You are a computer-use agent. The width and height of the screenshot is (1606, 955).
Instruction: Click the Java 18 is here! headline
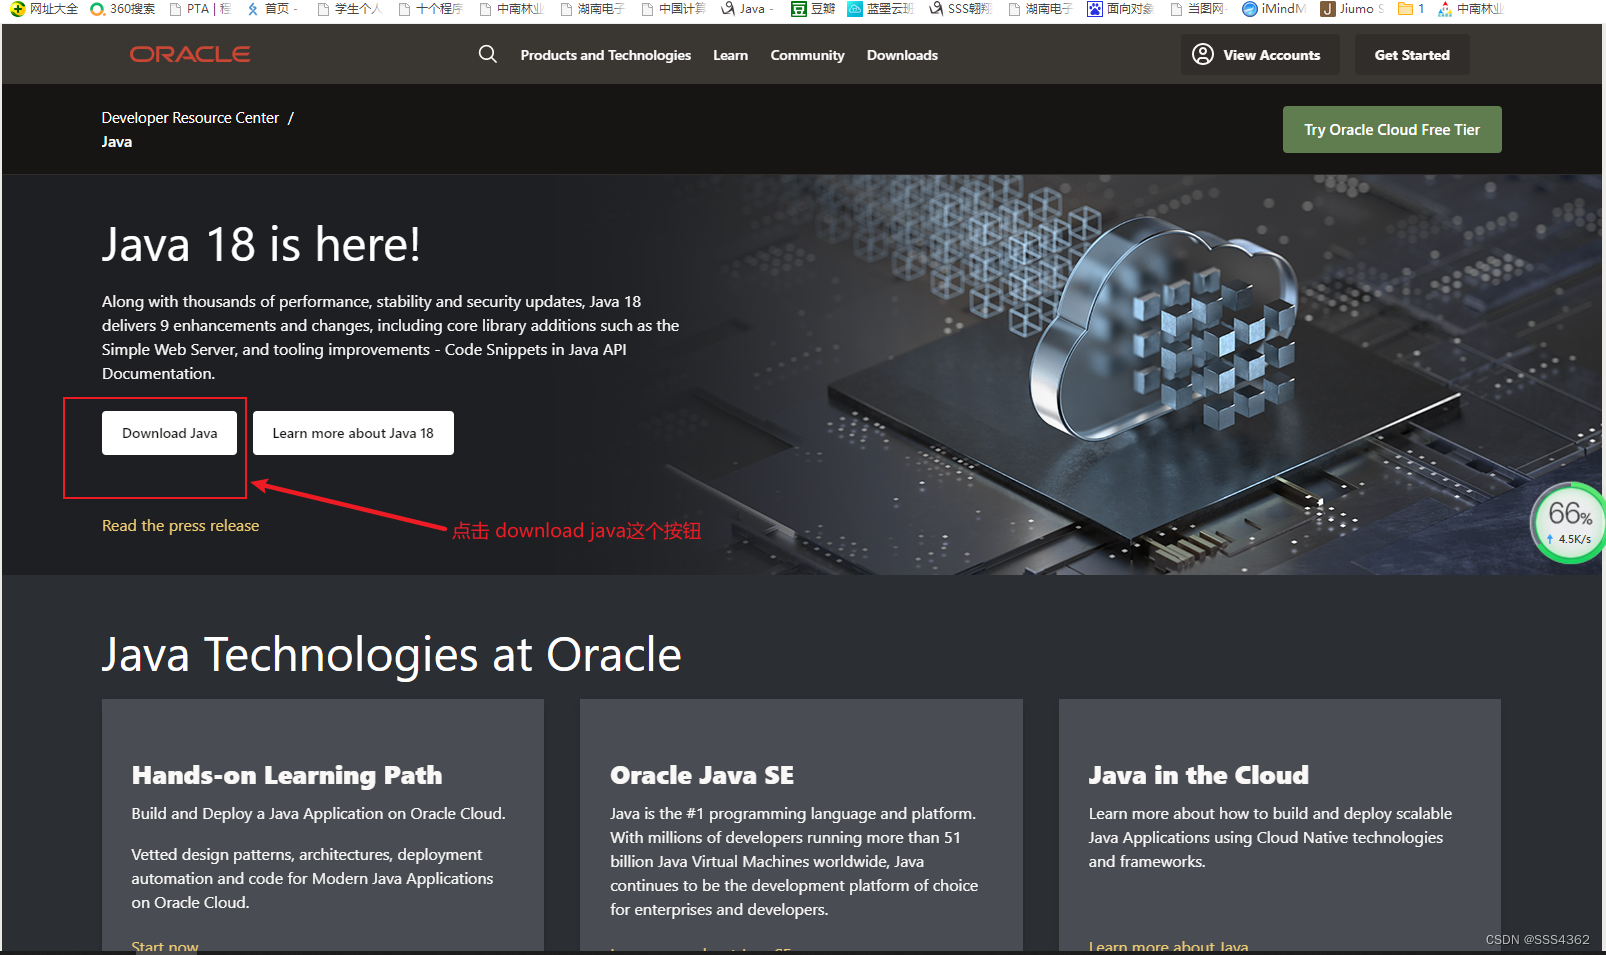261,244
